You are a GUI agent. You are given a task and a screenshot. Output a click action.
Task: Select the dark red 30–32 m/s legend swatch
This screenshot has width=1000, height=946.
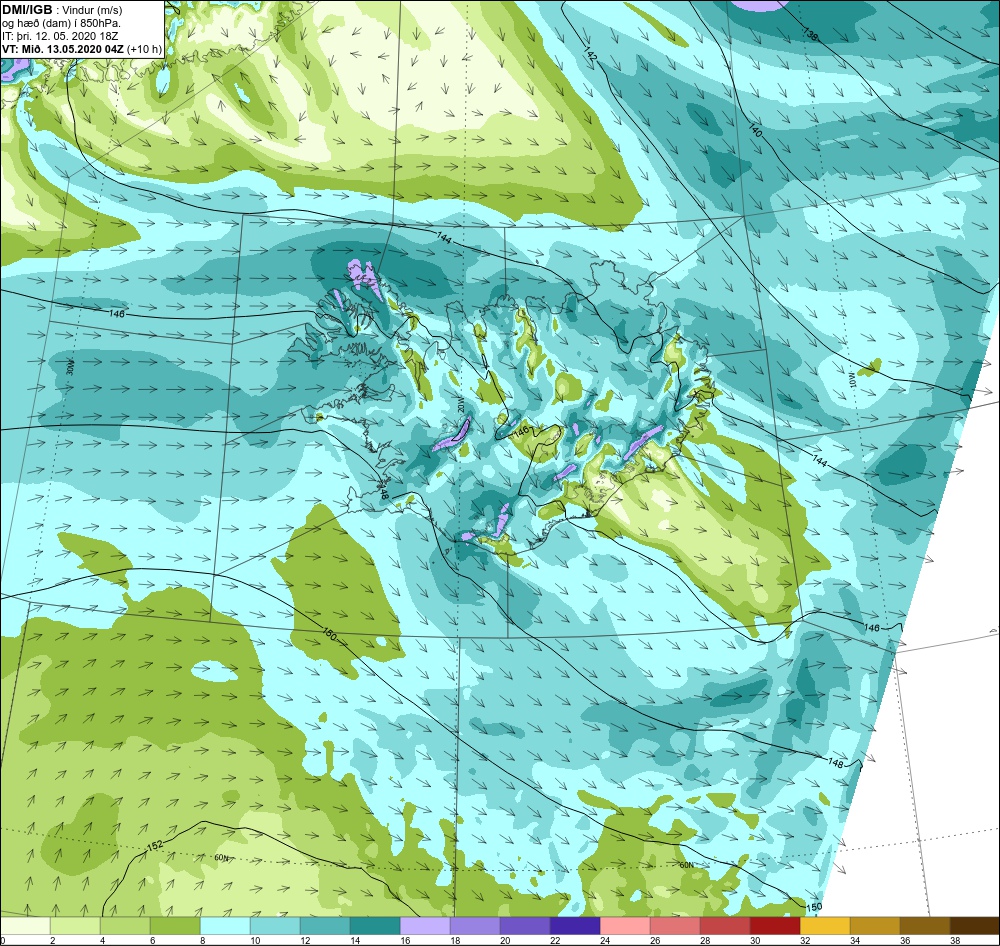point(775,926)
